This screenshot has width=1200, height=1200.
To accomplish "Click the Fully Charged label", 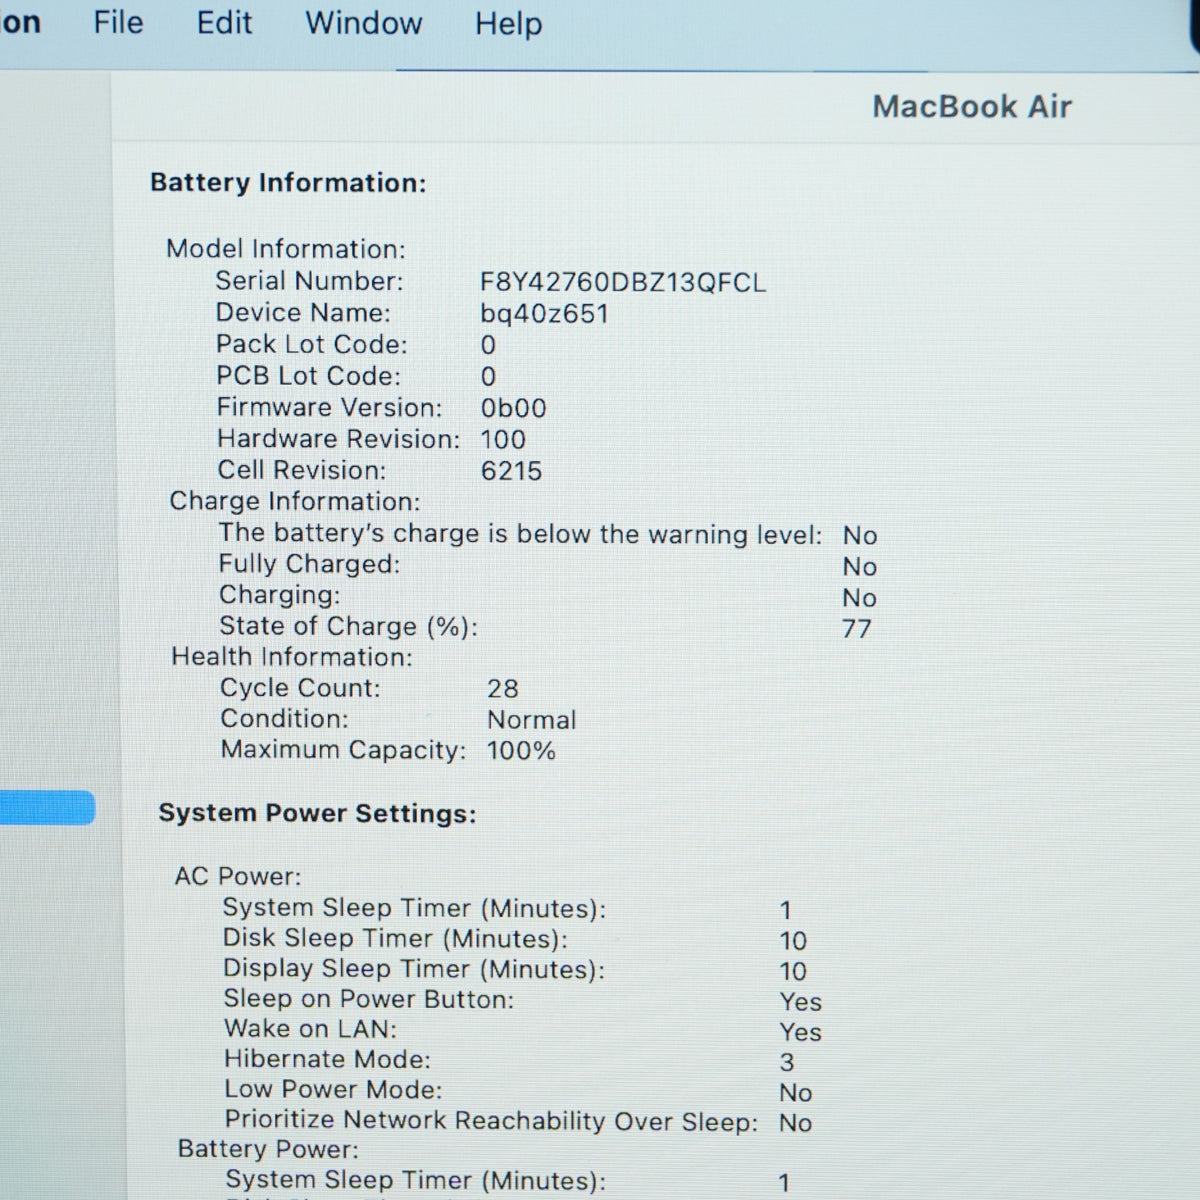I will tap(309, 564).
